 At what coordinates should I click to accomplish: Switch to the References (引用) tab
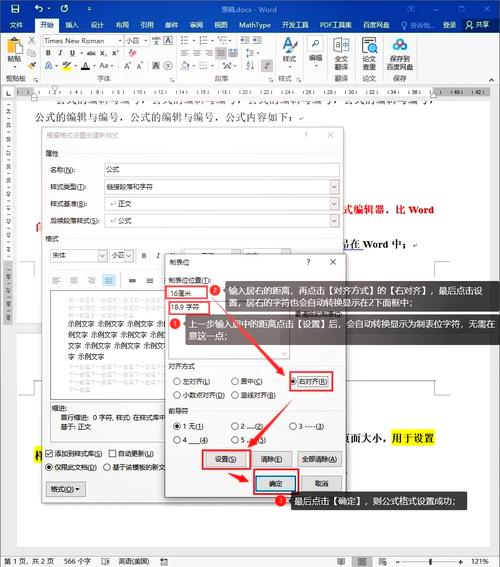click(146, 25)
